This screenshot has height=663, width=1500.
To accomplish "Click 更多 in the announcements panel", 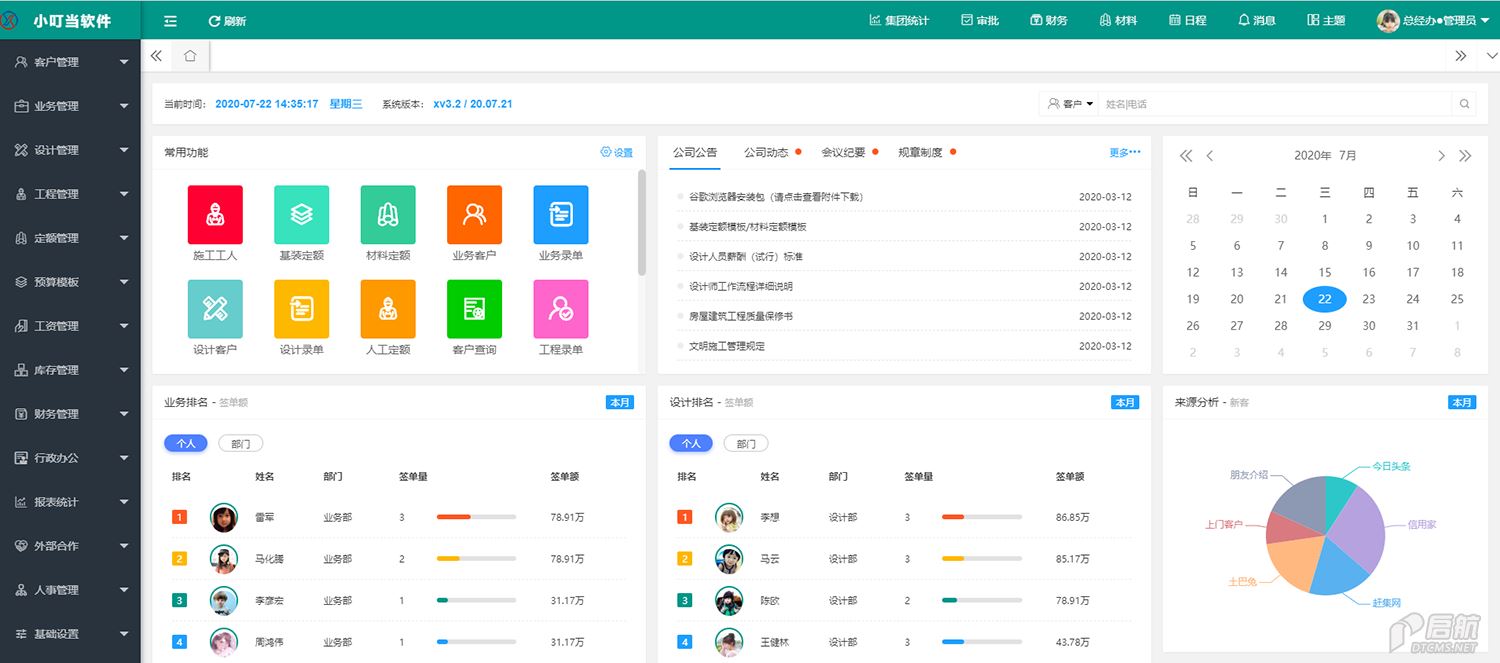I will [1124, 153].
